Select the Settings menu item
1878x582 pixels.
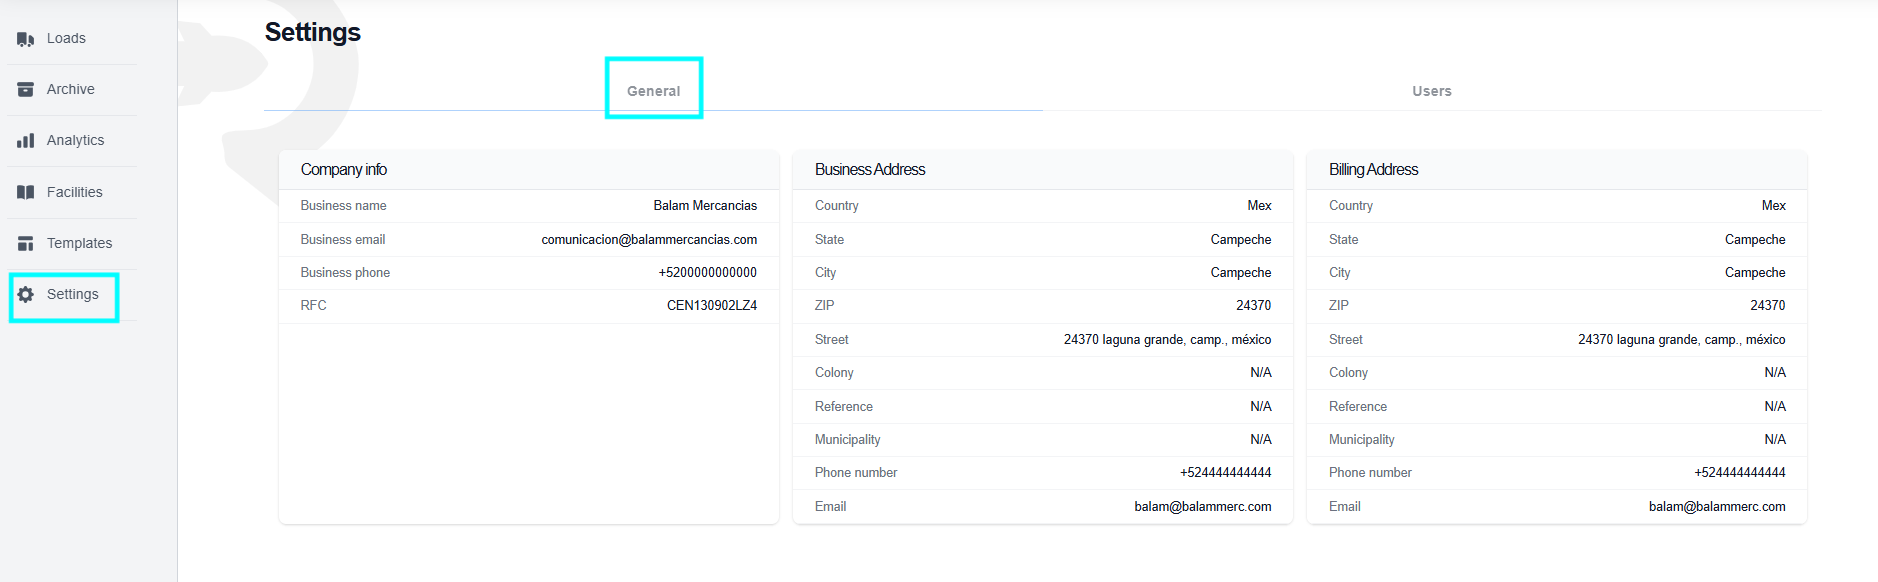[x=72, y=294]
